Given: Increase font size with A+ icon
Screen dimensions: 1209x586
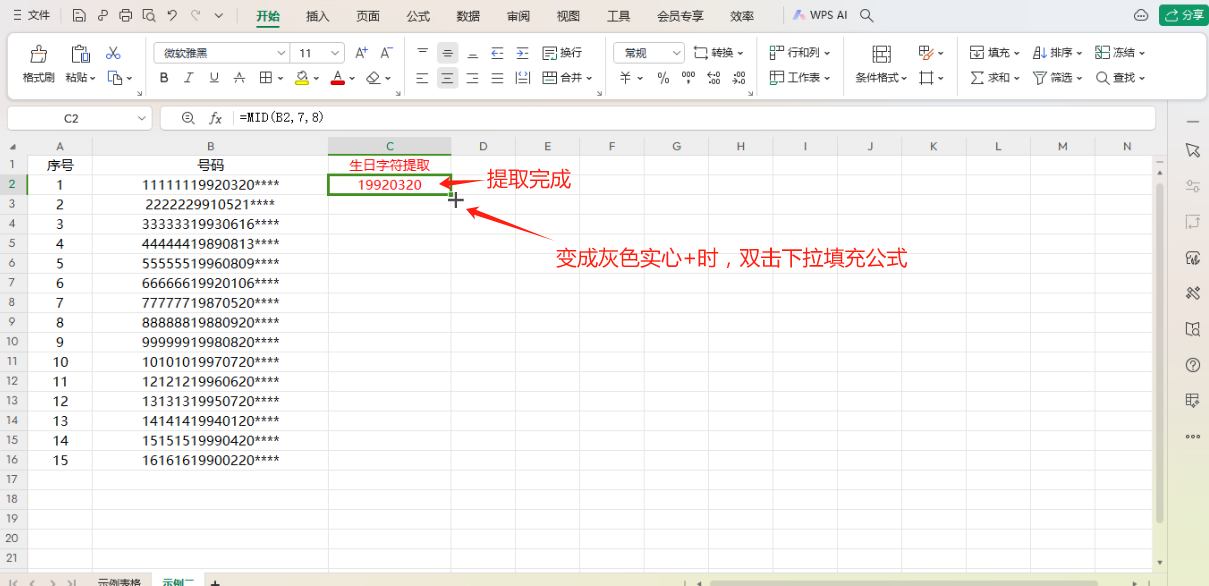Looking at the screenshot, I should (361, 53).
